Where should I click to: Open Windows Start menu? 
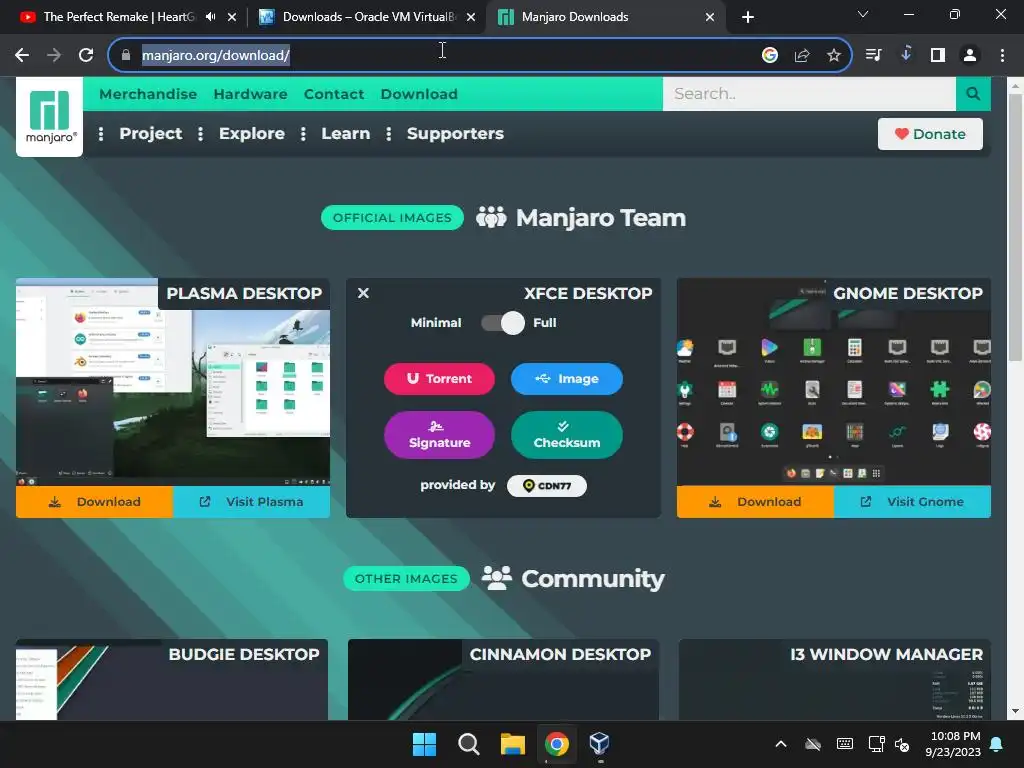[424, 744]
